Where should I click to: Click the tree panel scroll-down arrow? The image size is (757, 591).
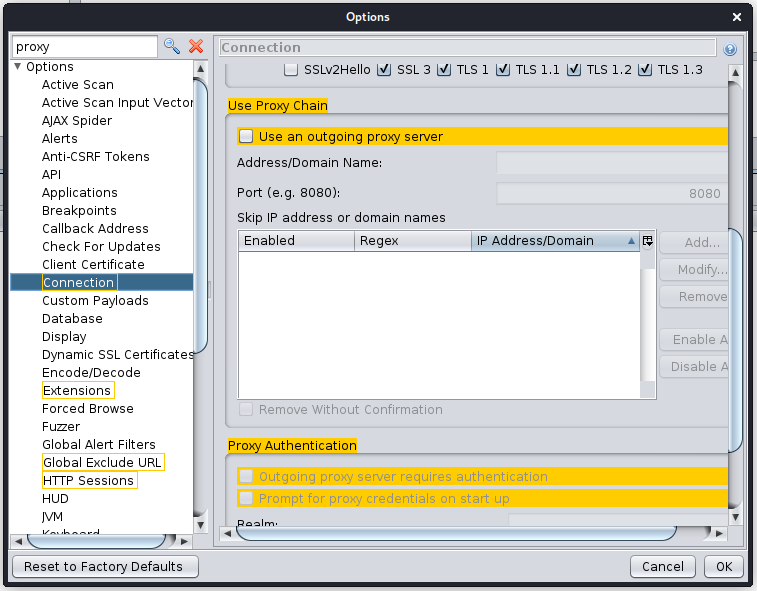coord(201,524)
